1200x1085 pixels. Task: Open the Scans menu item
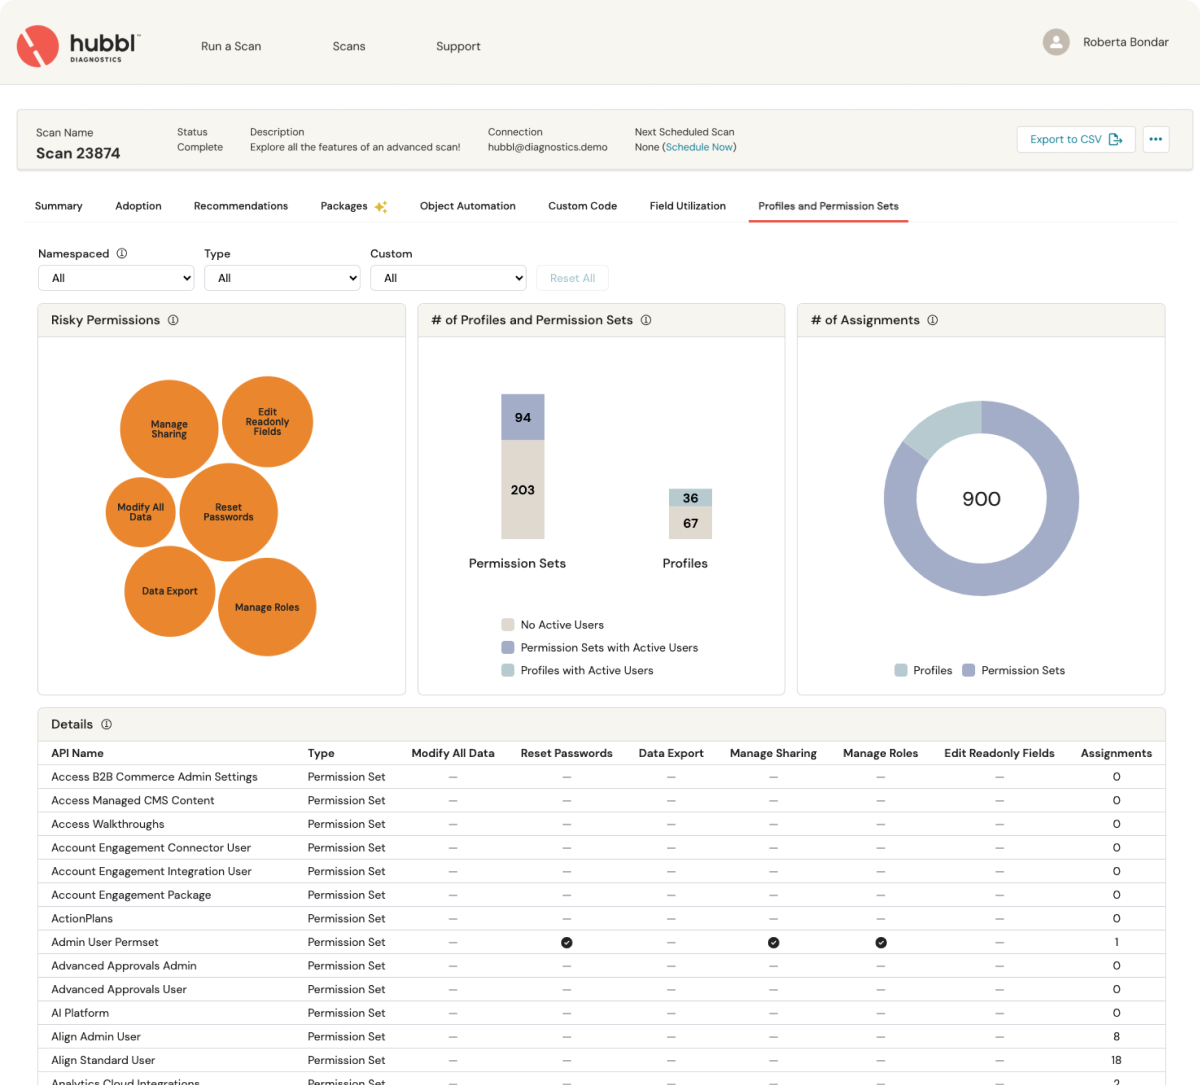click(x=349, y=46)
